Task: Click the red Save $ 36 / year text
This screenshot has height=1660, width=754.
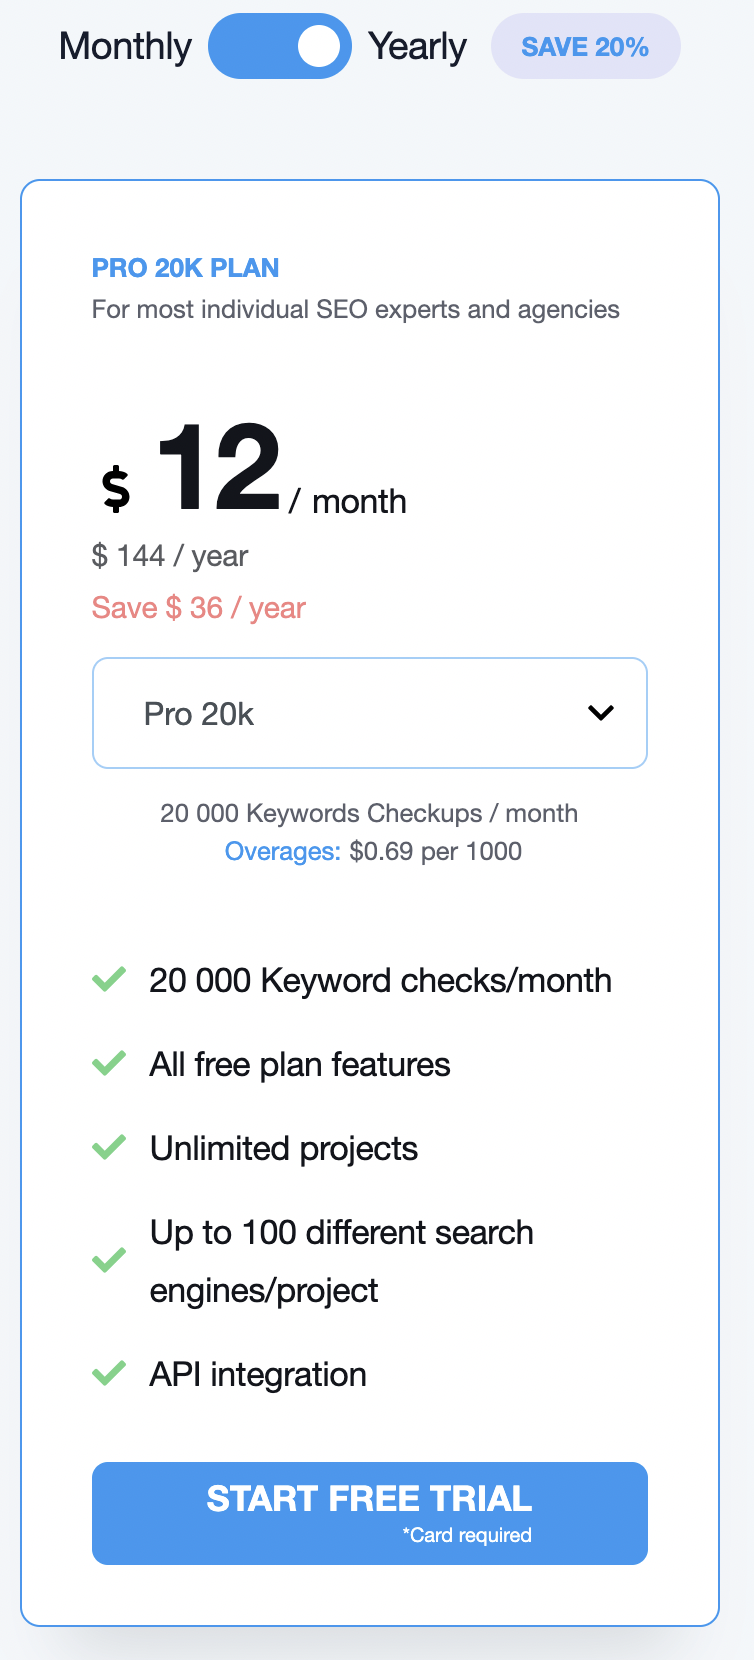Action: point(199,608)
